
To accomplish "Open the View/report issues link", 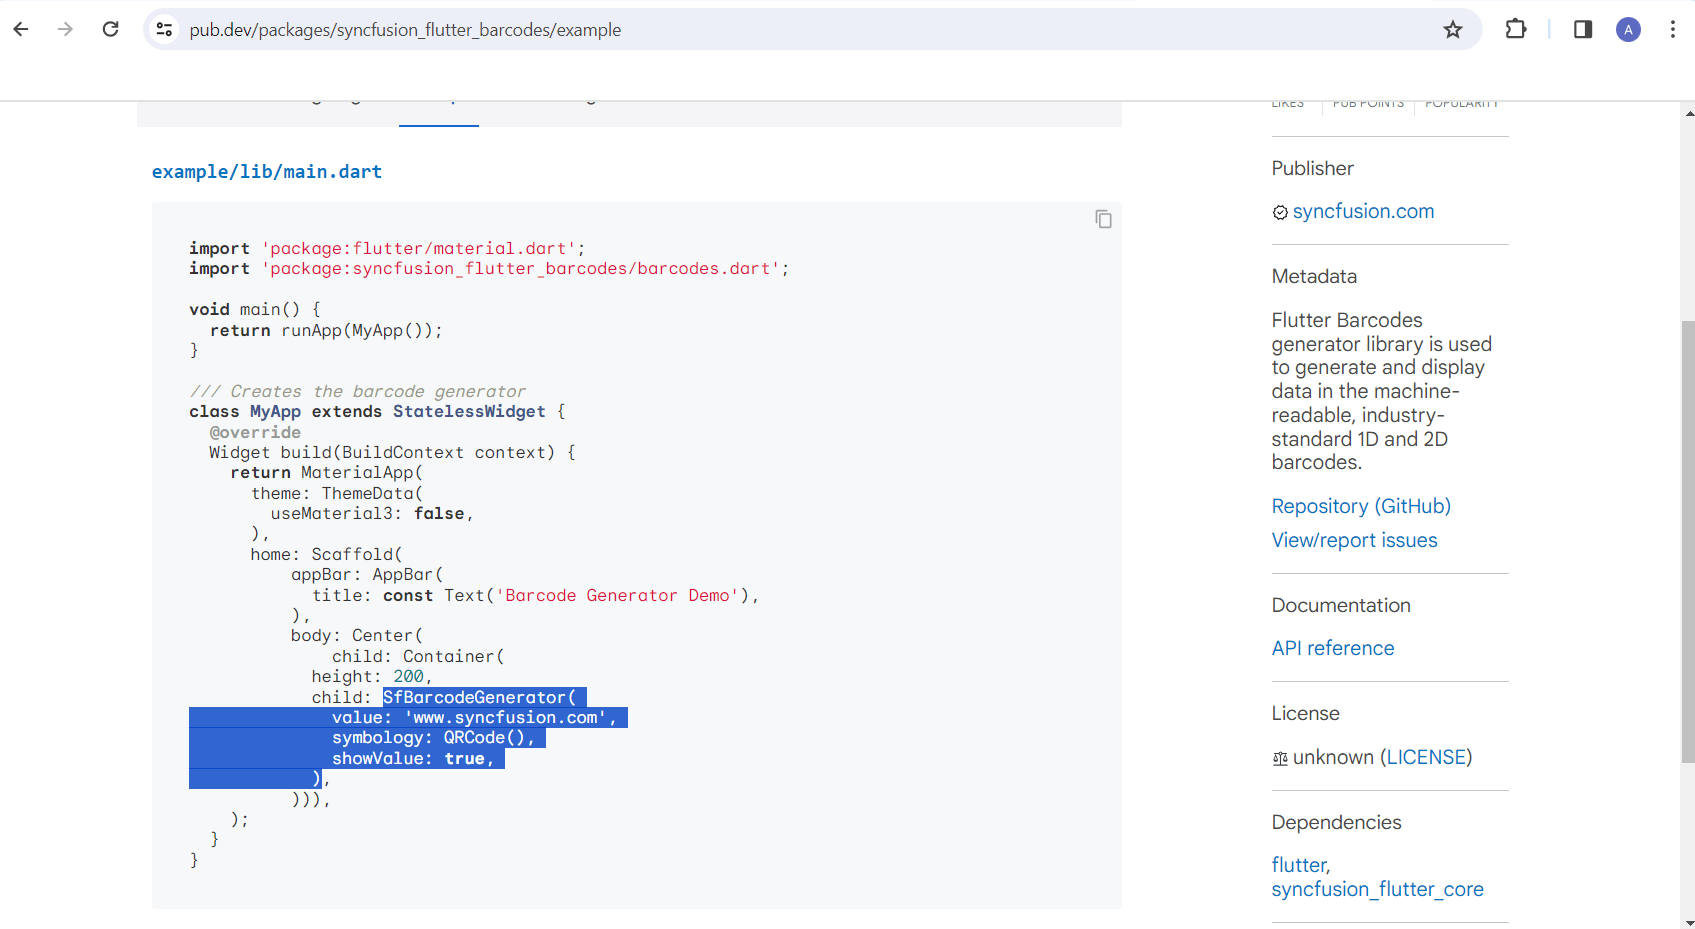I will click(1354, 540).
